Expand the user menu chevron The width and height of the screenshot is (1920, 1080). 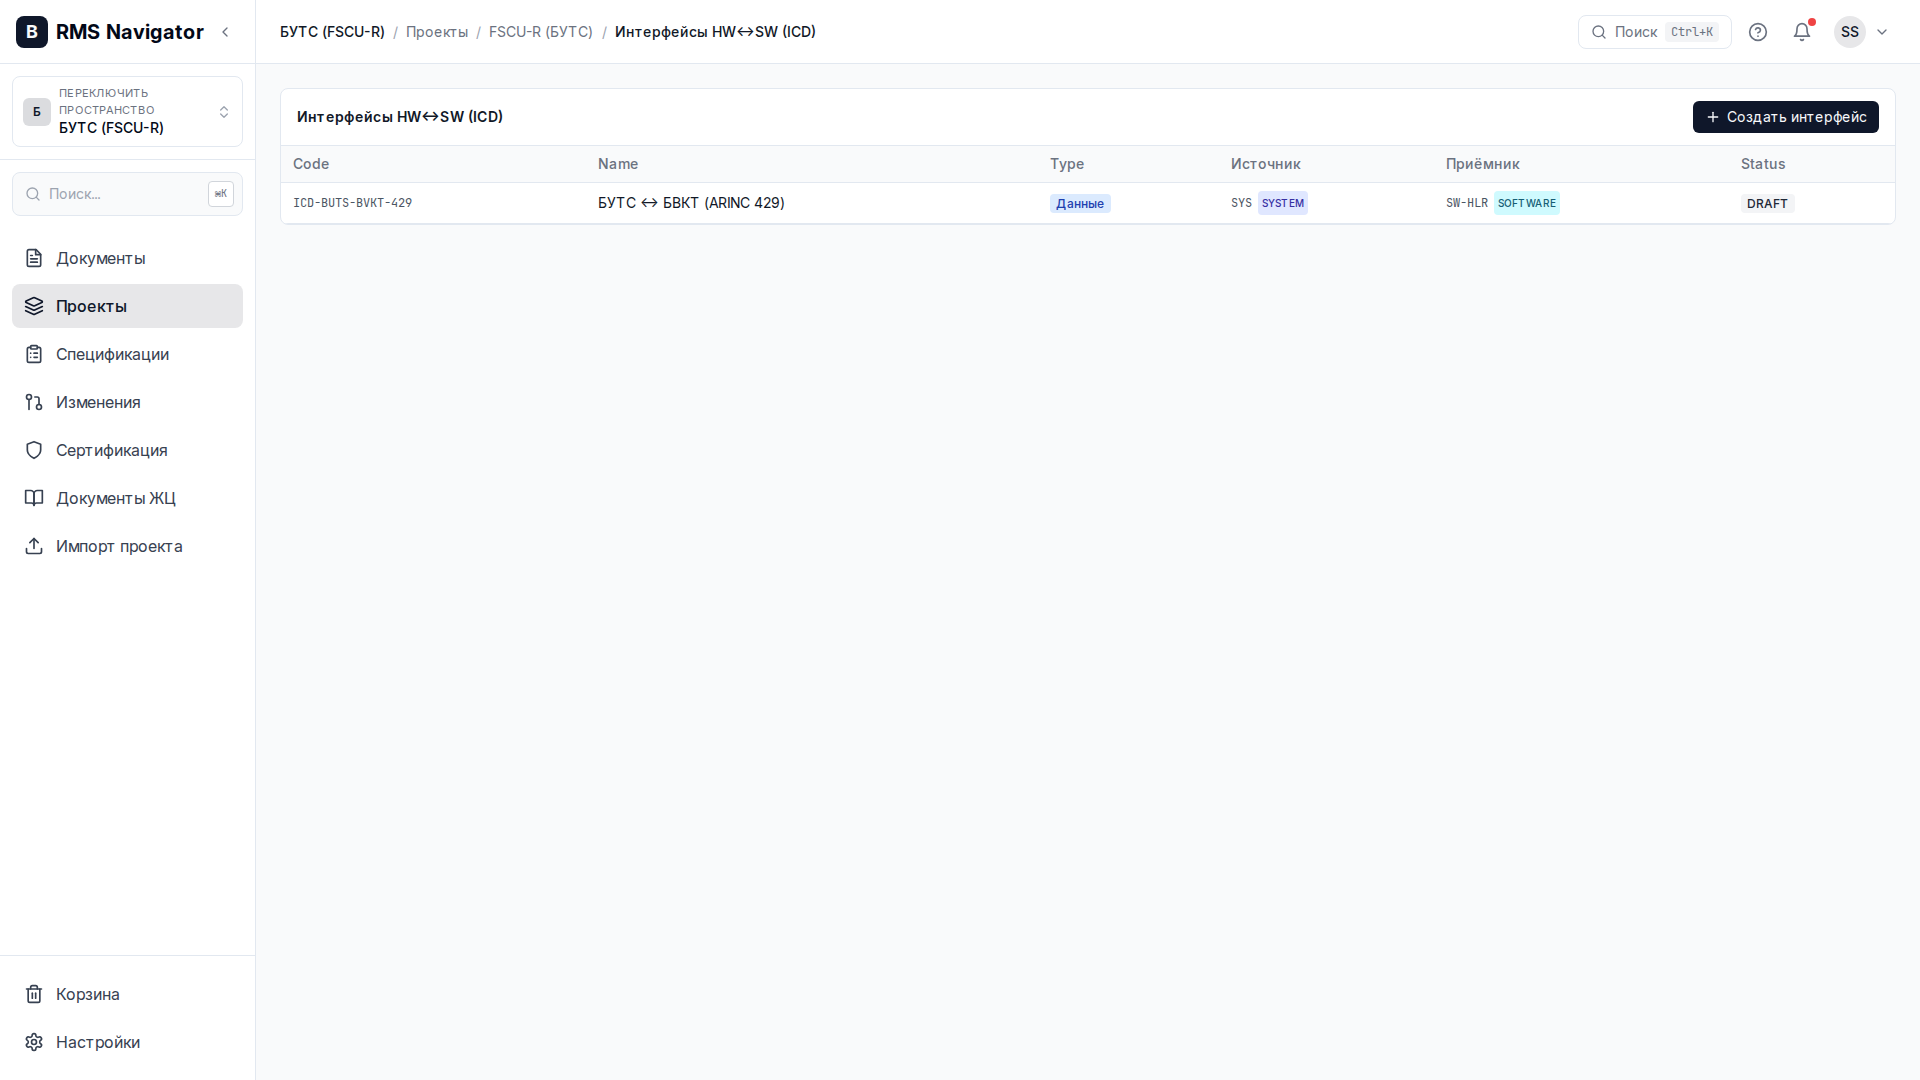(x=1882, y=32)
